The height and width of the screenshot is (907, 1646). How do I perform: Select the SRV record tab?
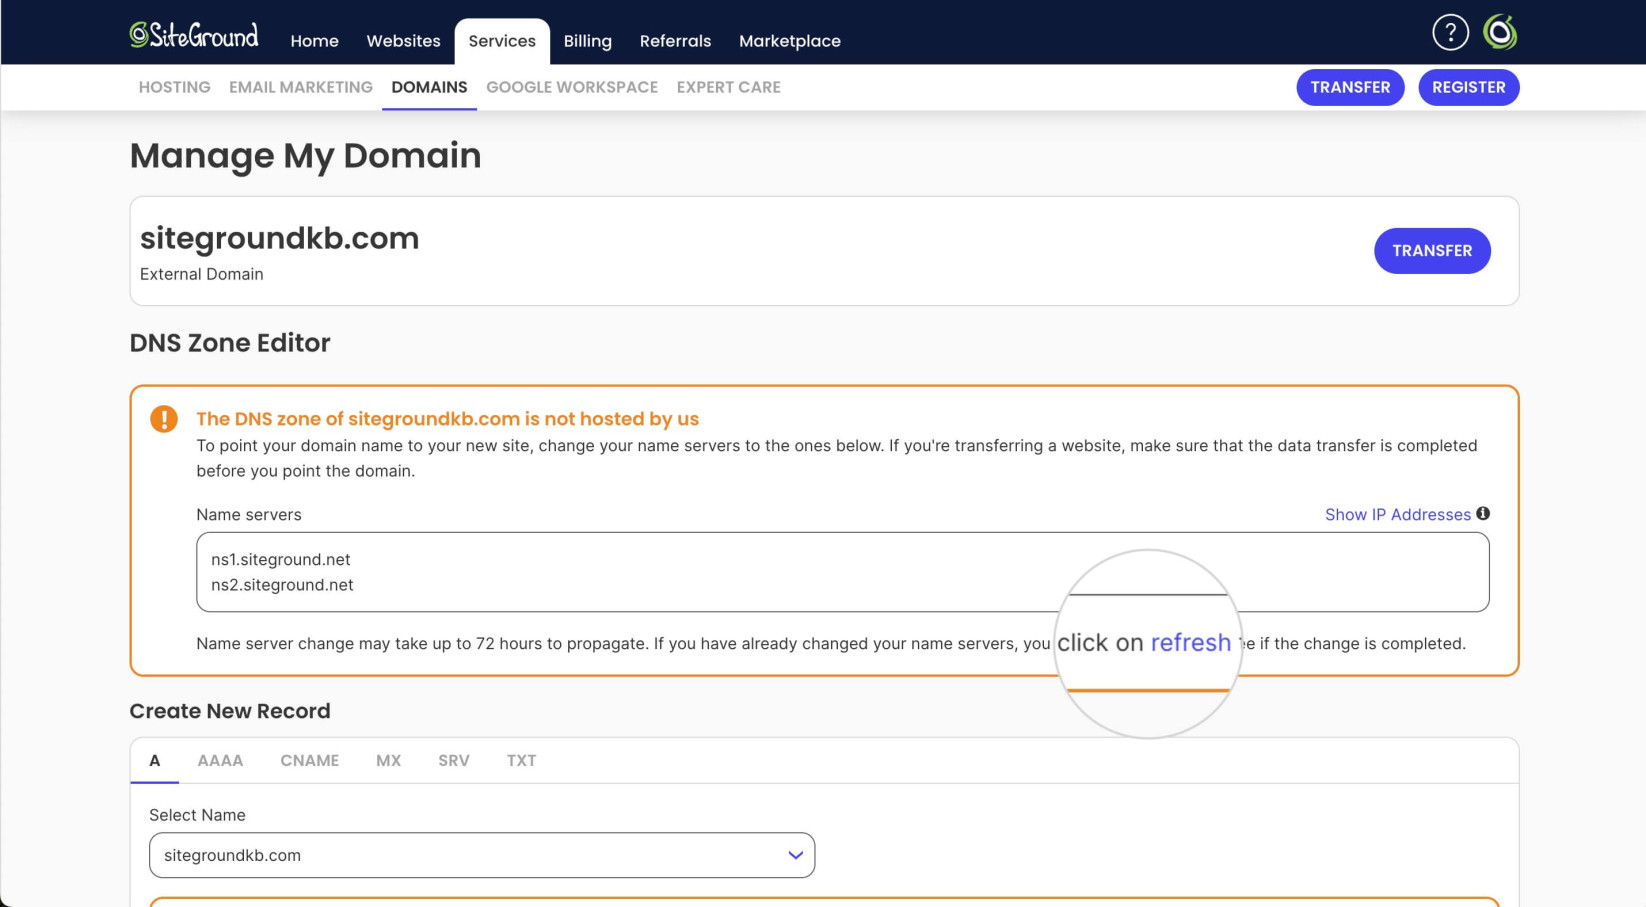pos(453,761)
